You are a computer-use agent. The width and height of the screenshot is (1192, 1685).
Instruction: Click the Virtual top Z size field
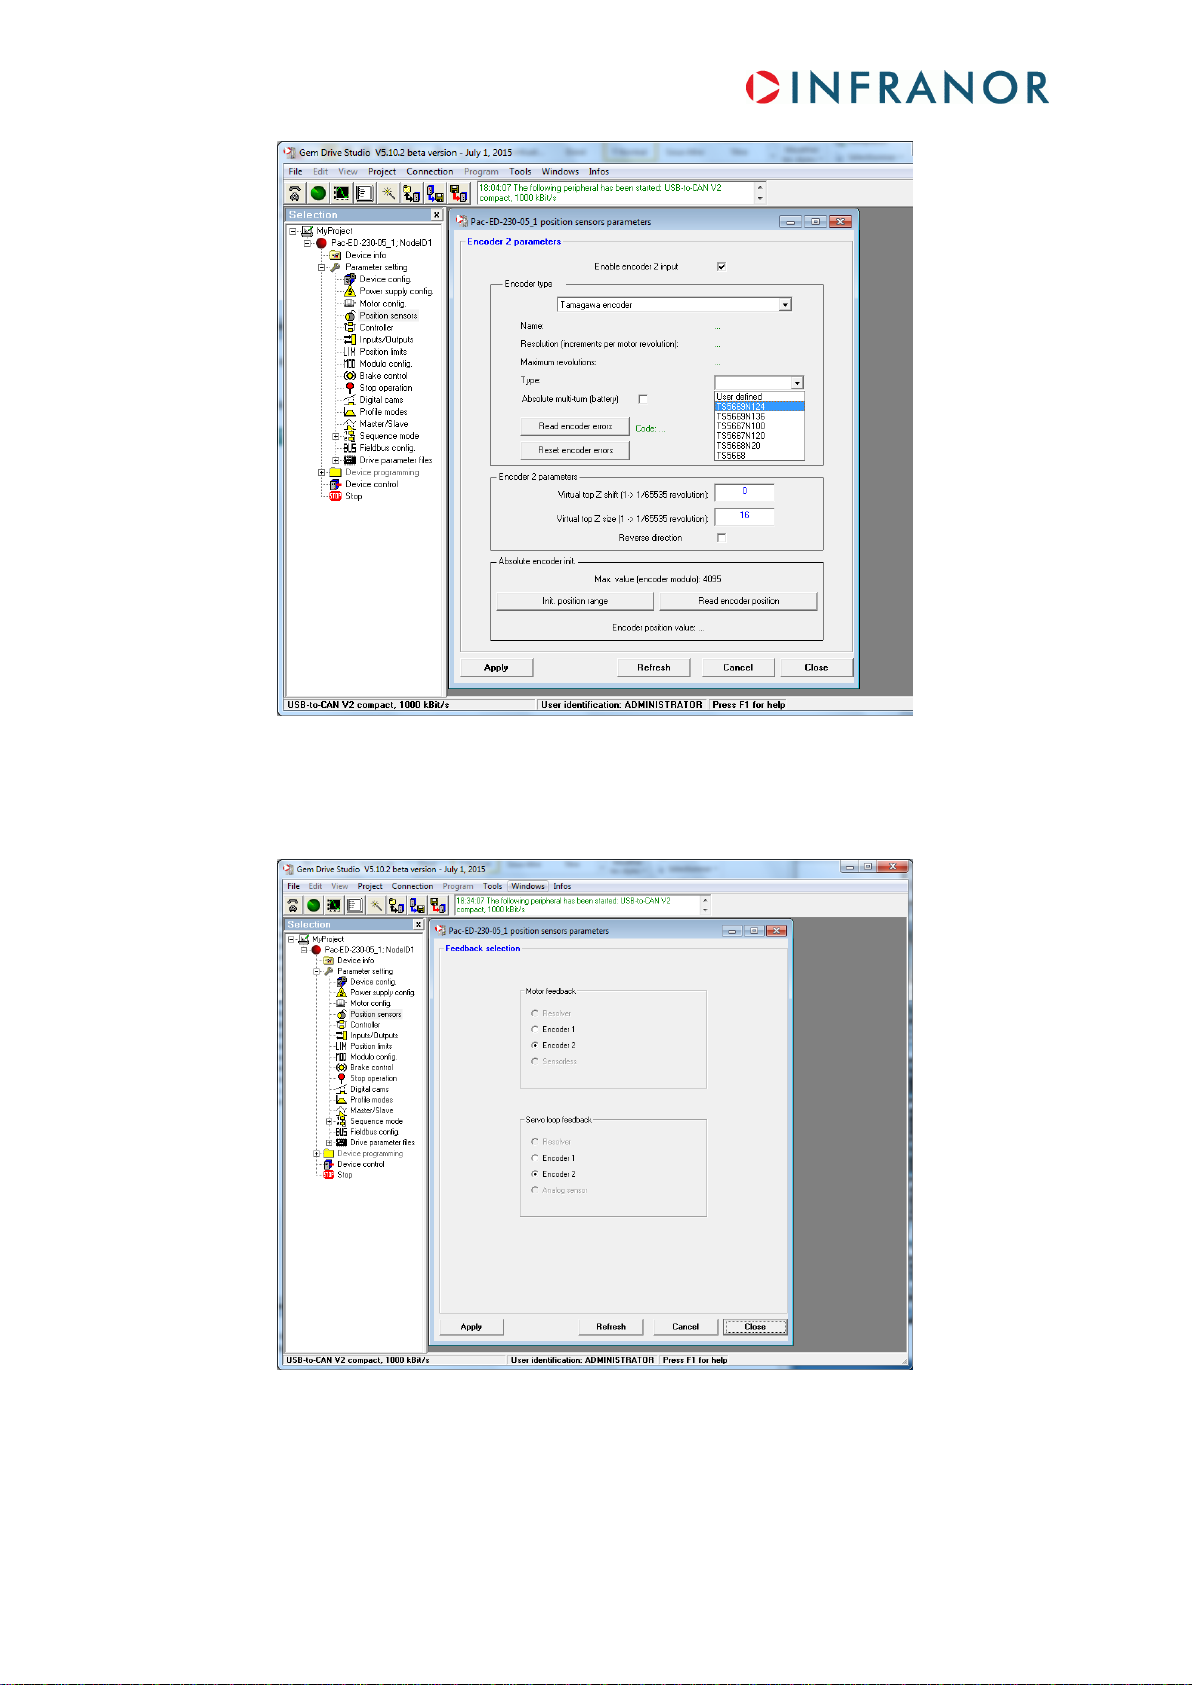coord(744,516)
